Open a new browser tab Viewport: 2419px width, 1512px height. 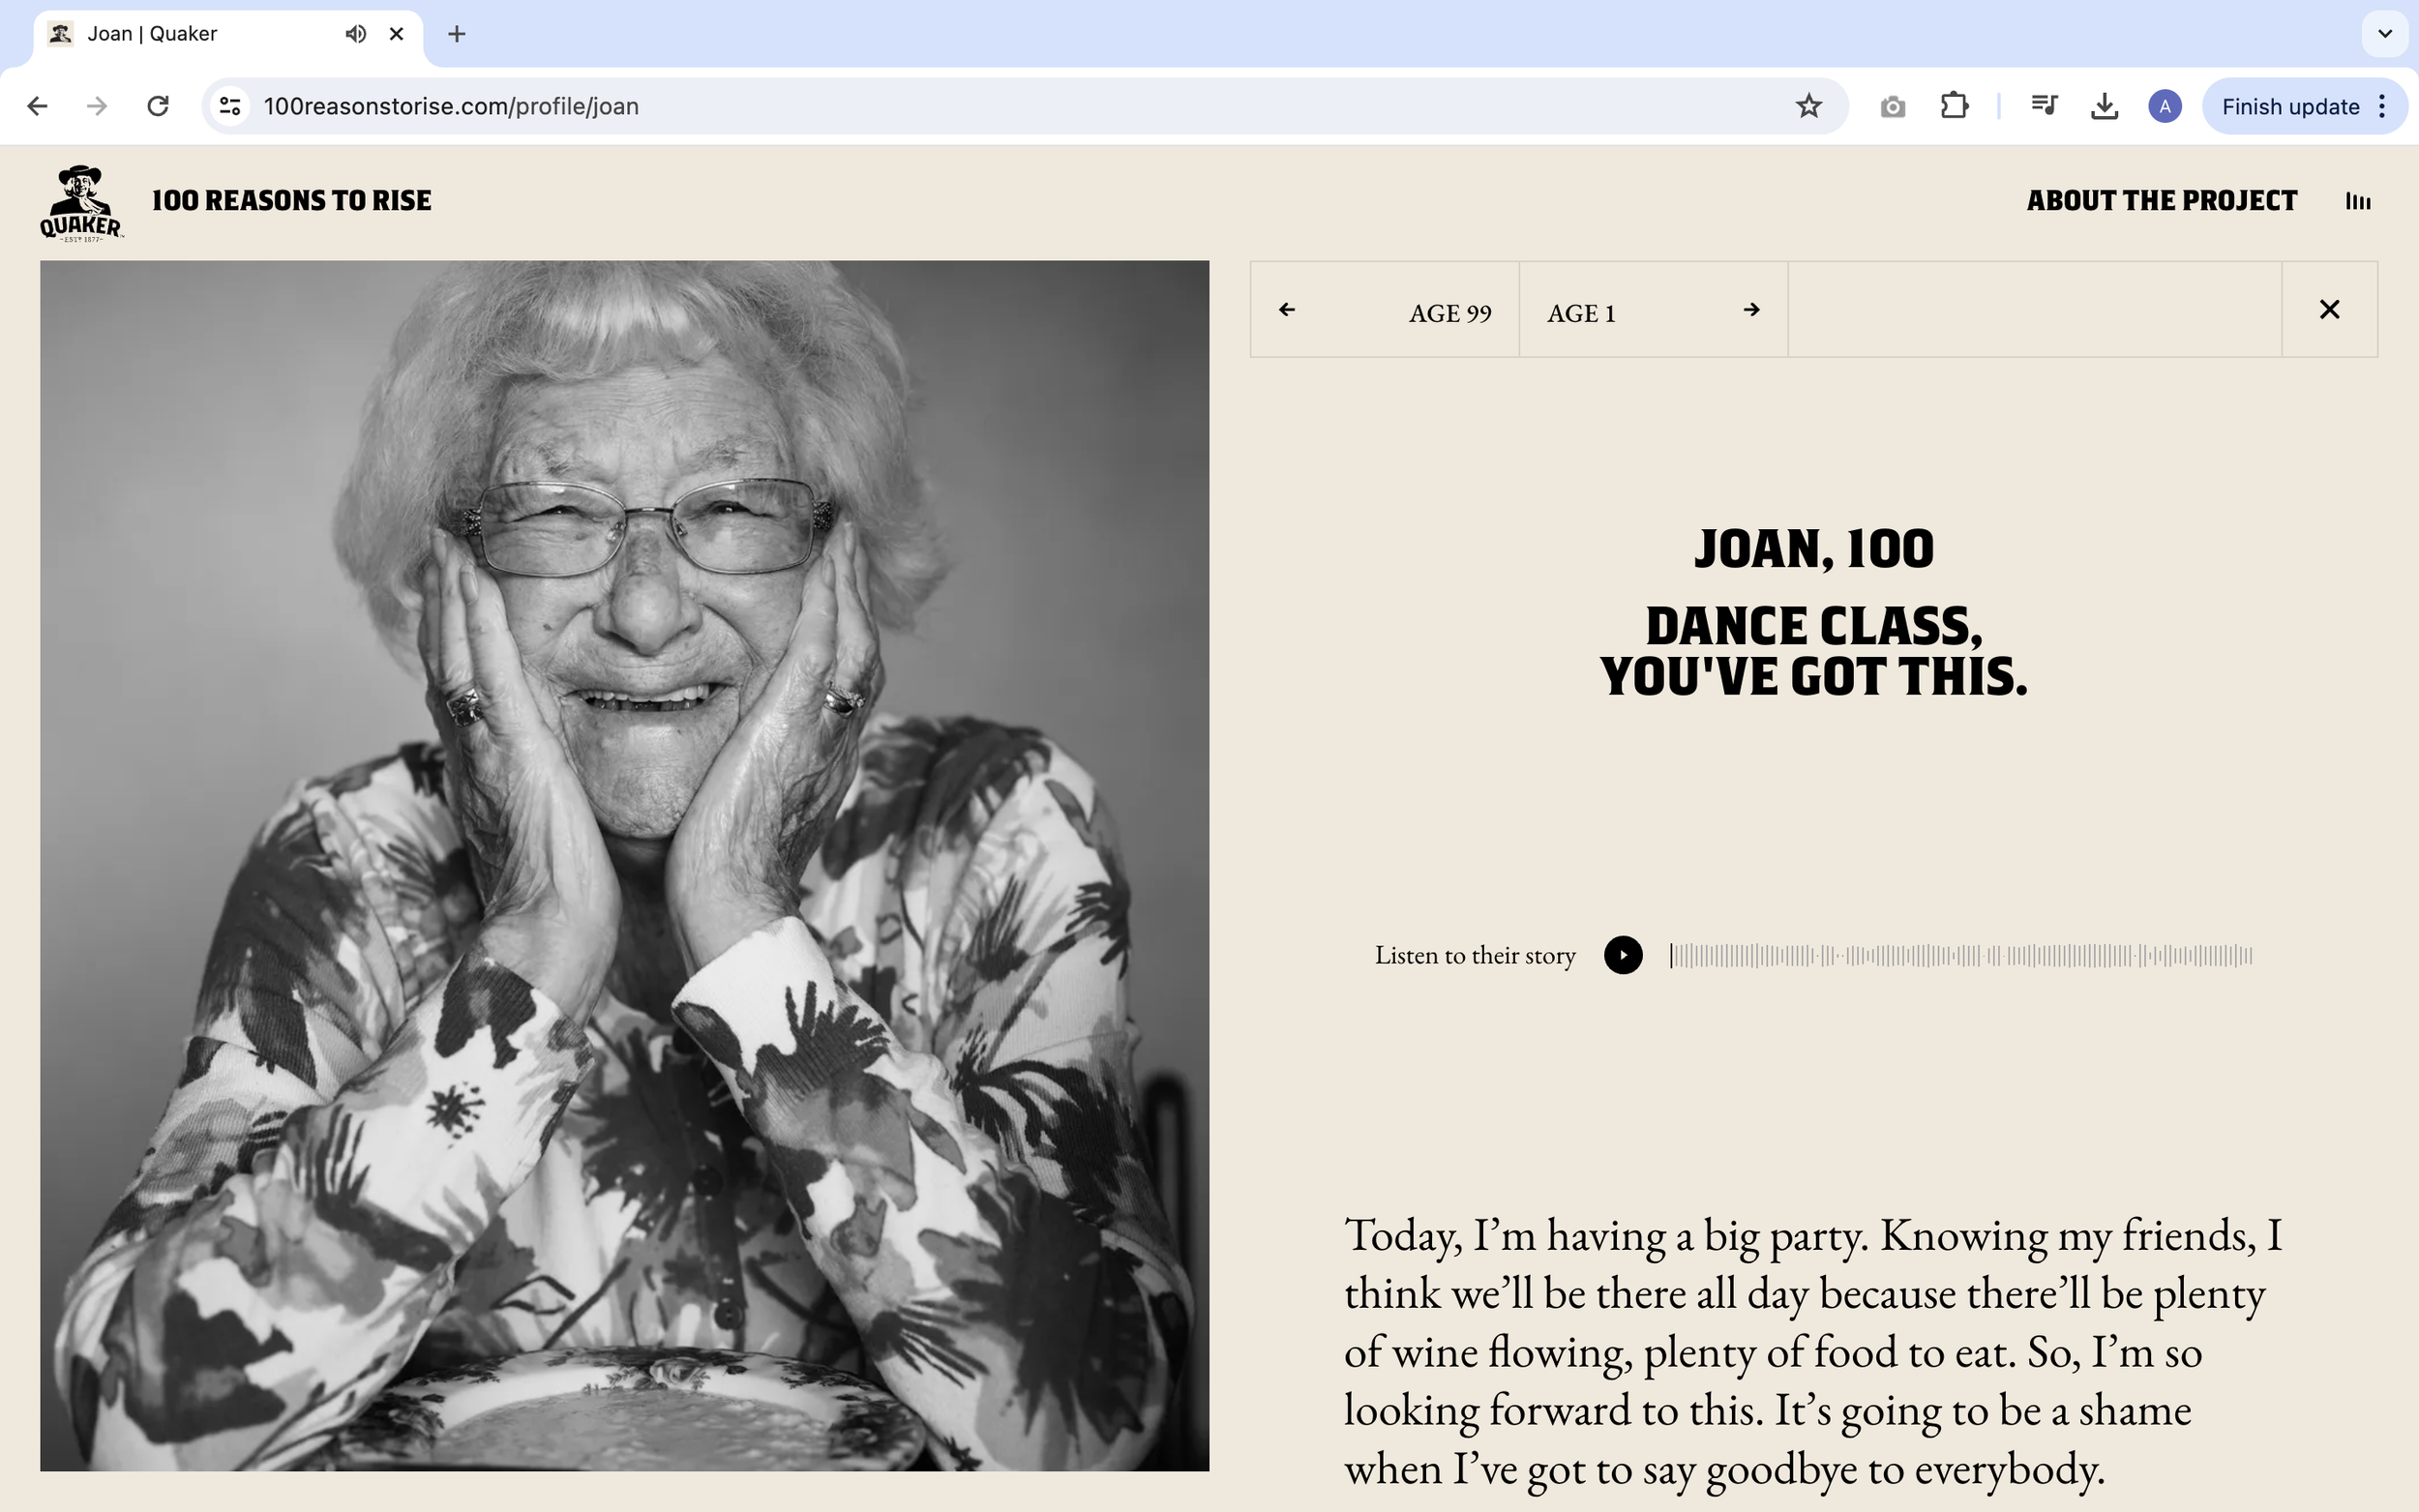pos(457,34)
